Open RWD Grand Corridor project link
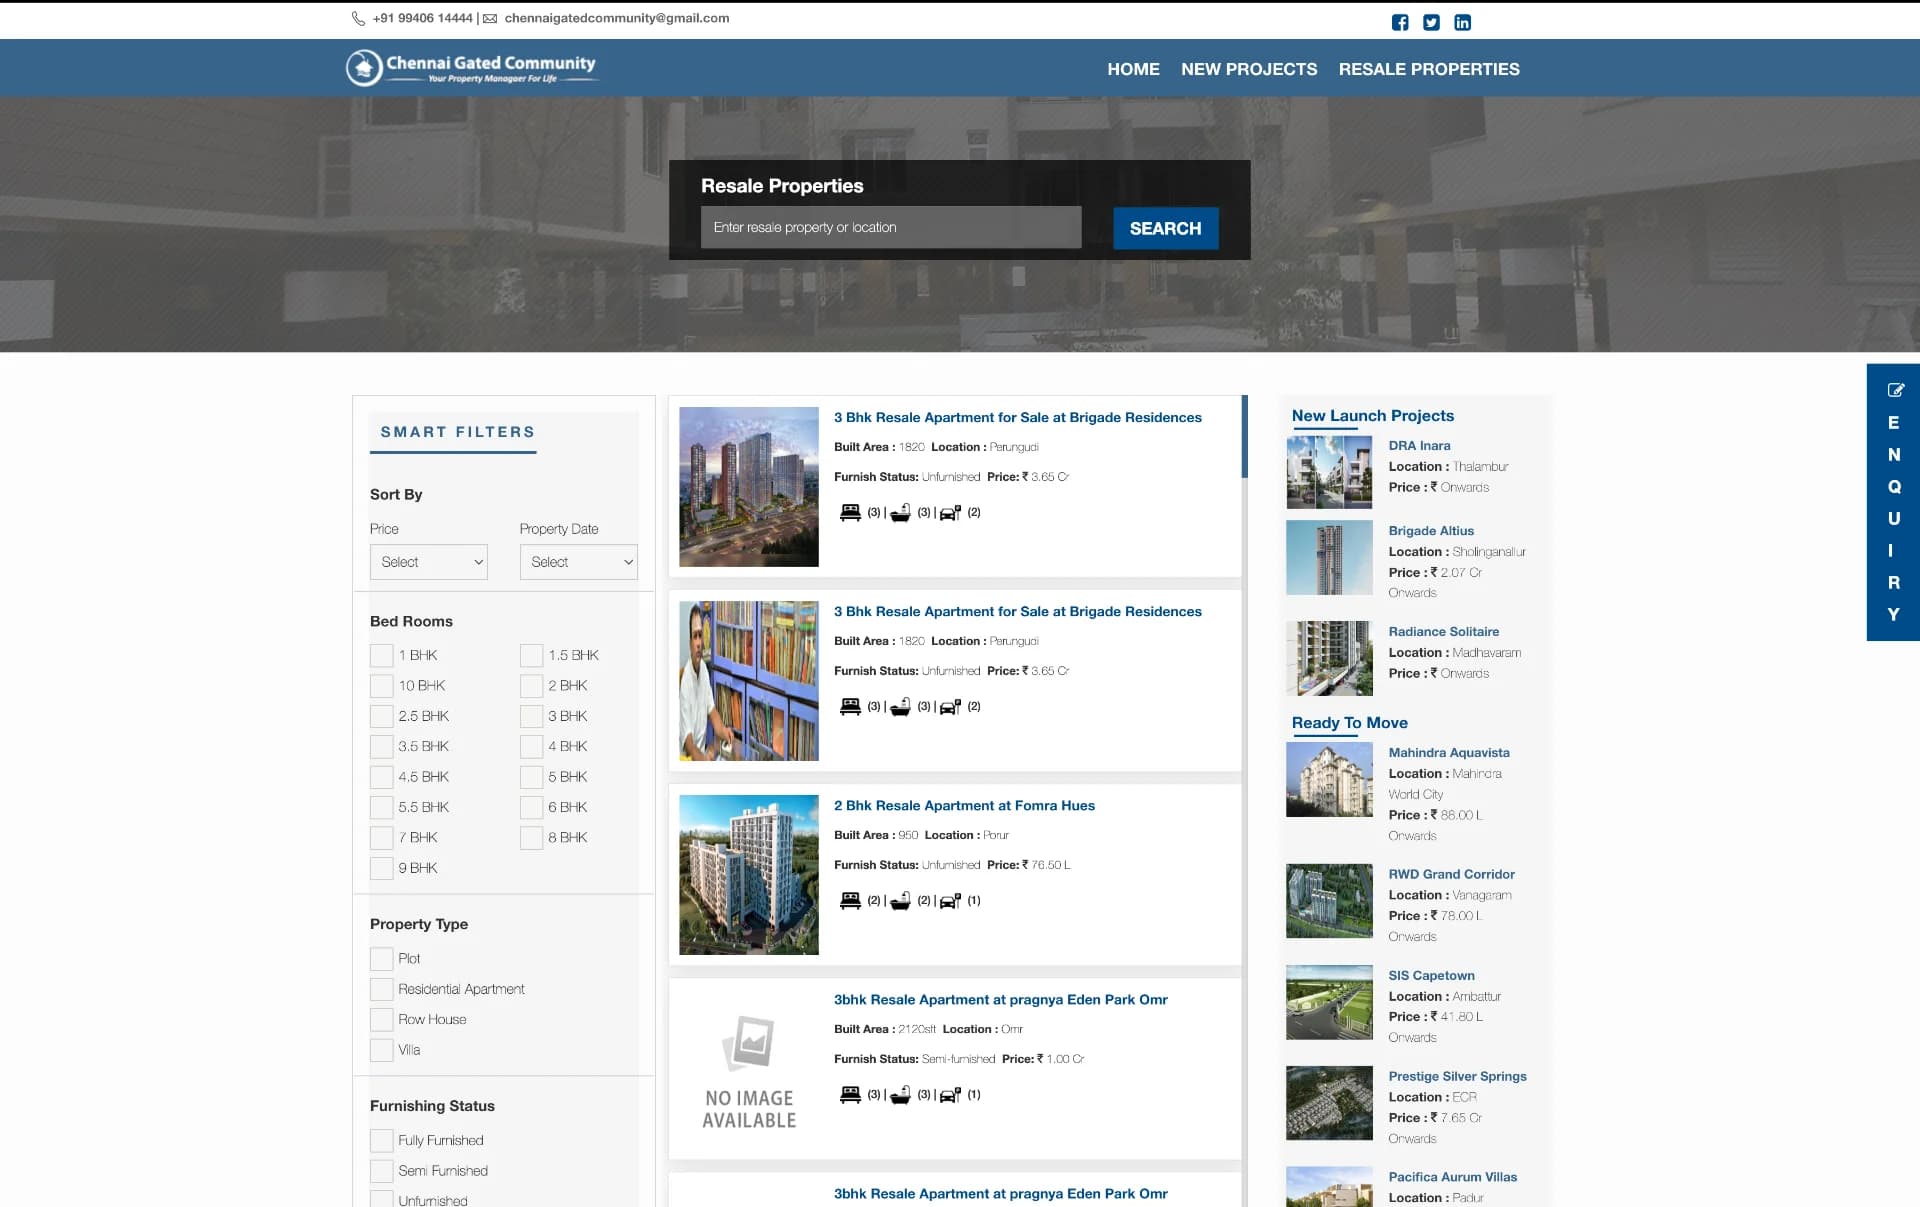The image size is (1920, 1207). tap(1451, 874)
